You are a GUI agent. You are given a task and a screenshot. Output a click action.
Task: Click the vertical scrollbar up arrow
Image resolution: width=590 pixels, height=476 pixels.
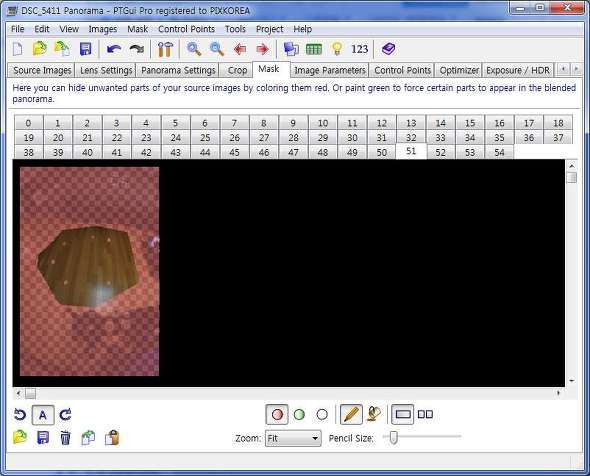pos(572,166)
